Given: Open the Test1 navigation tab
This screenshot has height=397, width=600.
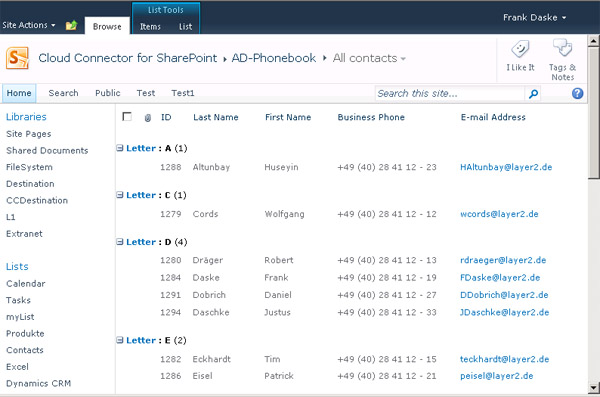Looking at the screenshot, I should click(x=183, y=93).
